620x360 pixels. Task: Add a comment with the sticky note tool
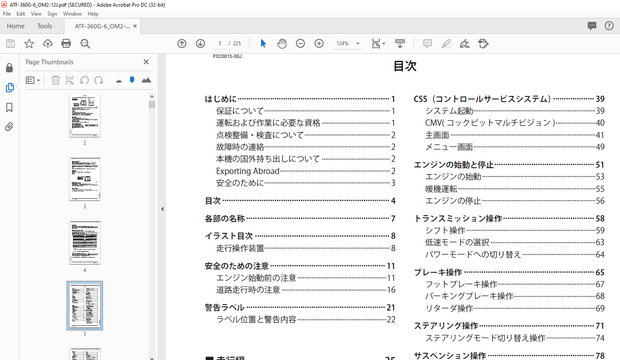tap(427, 44)
